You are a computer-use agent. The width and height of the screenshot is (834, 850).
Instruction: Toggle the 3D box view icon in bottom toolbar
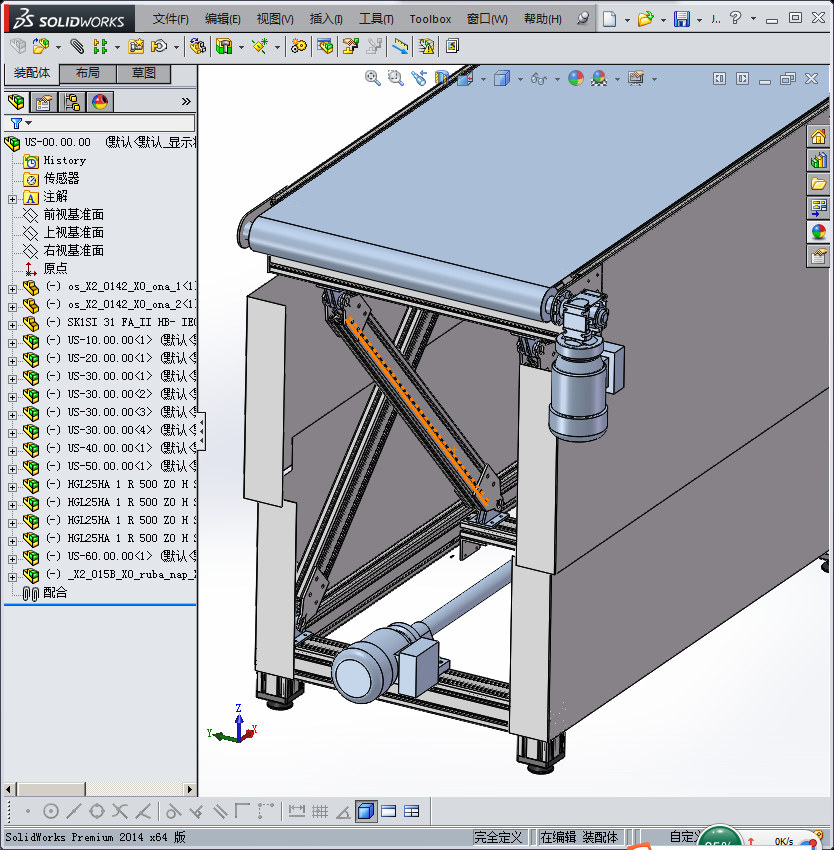pos(366,812)
